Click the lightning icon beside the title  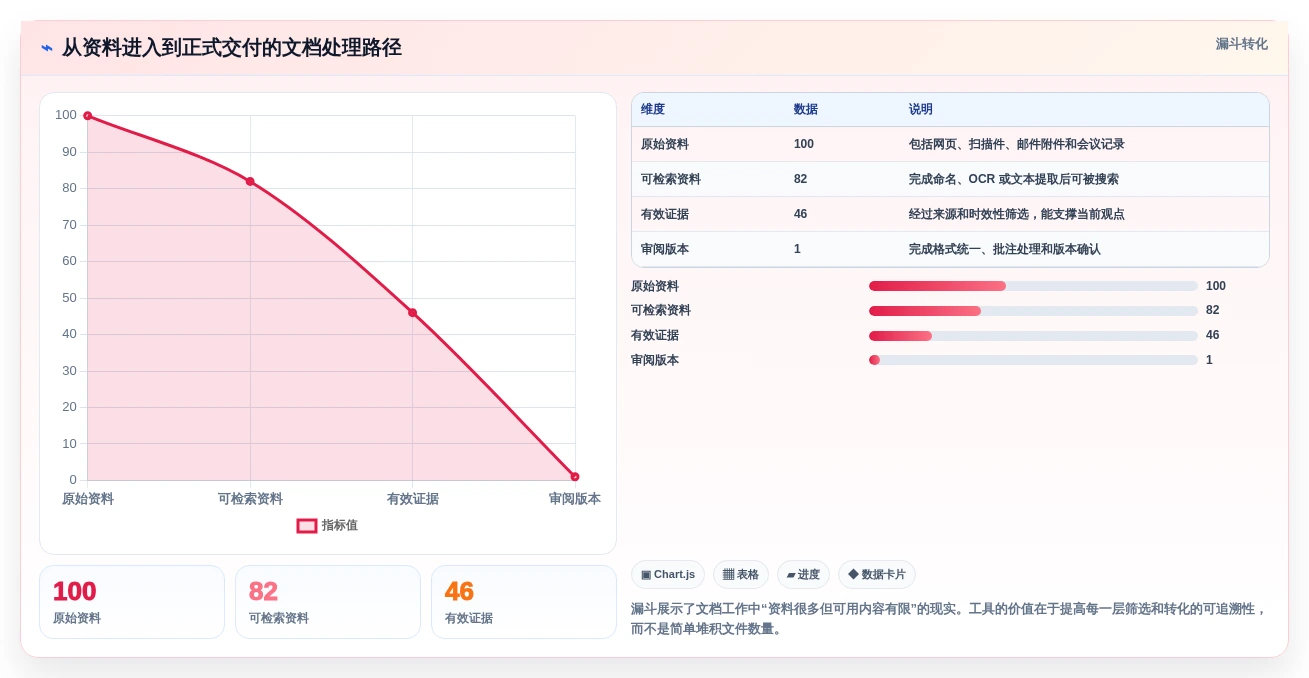[47, 48]
